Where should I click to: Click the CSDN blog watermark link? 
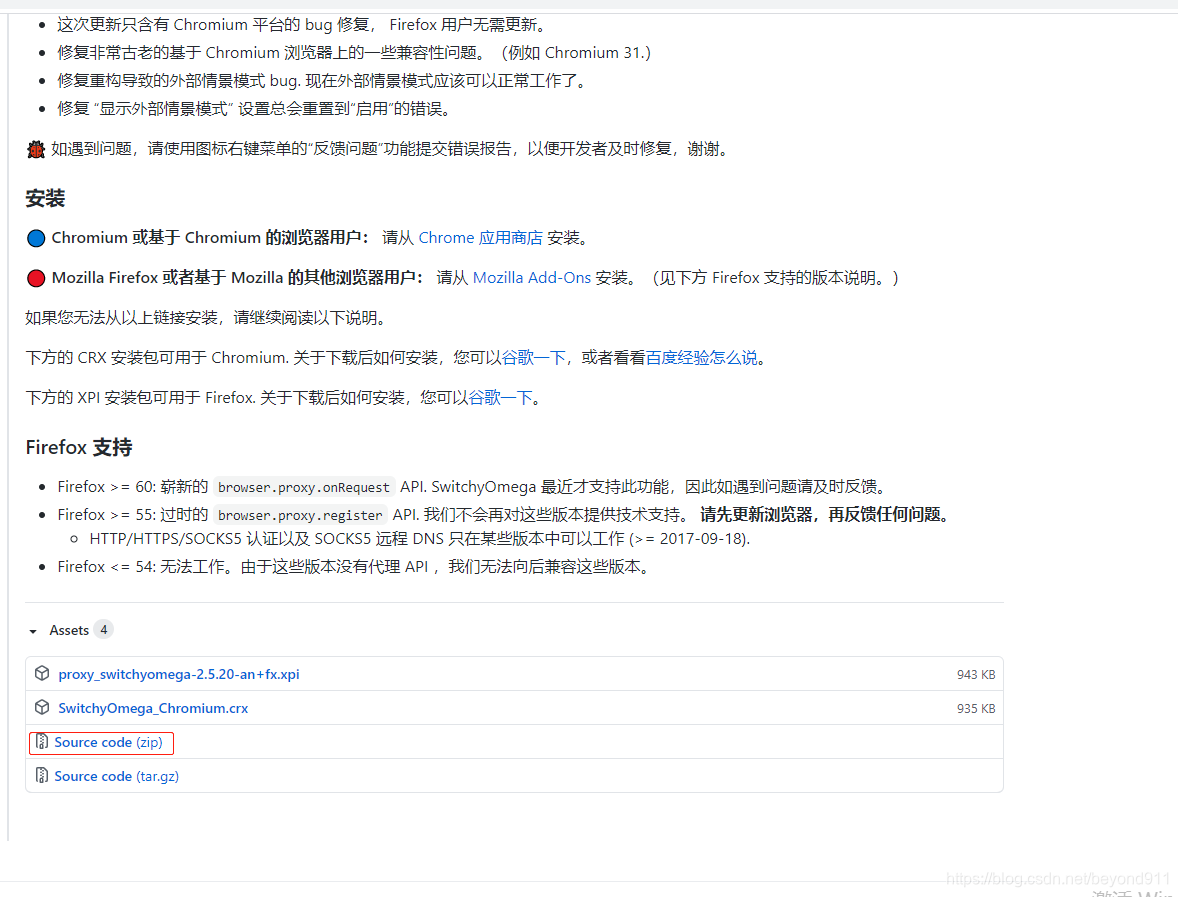click(x=1058, y=878)
